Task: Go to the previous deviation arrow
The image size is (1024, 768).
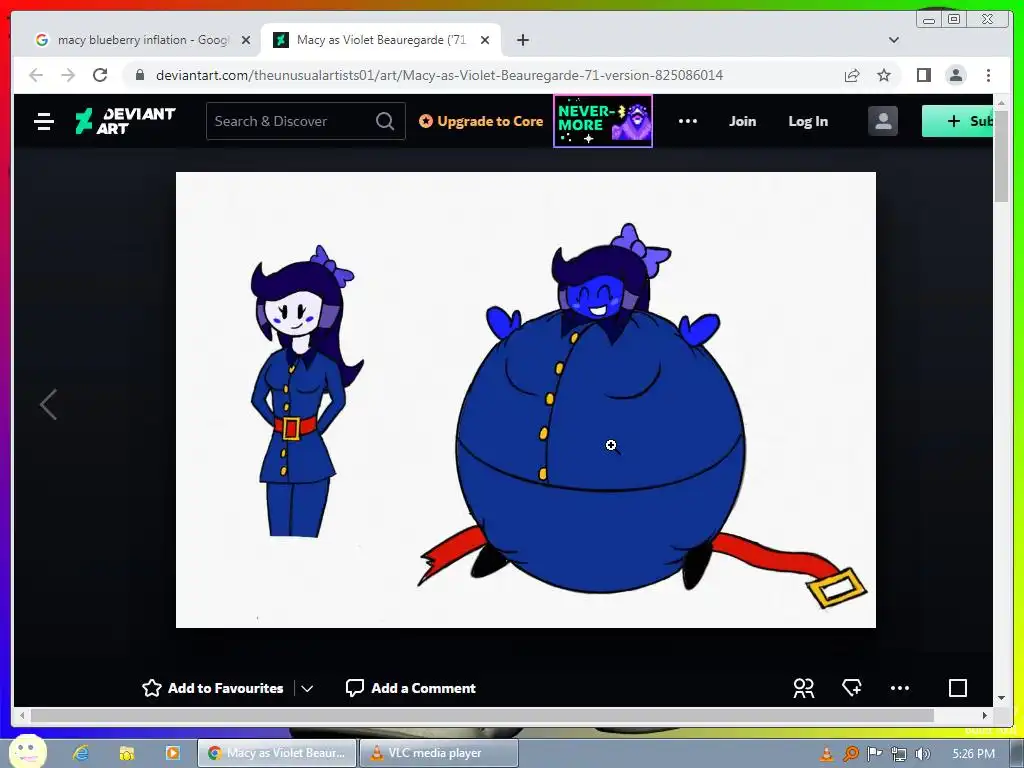Action: (x=48, y=404)
